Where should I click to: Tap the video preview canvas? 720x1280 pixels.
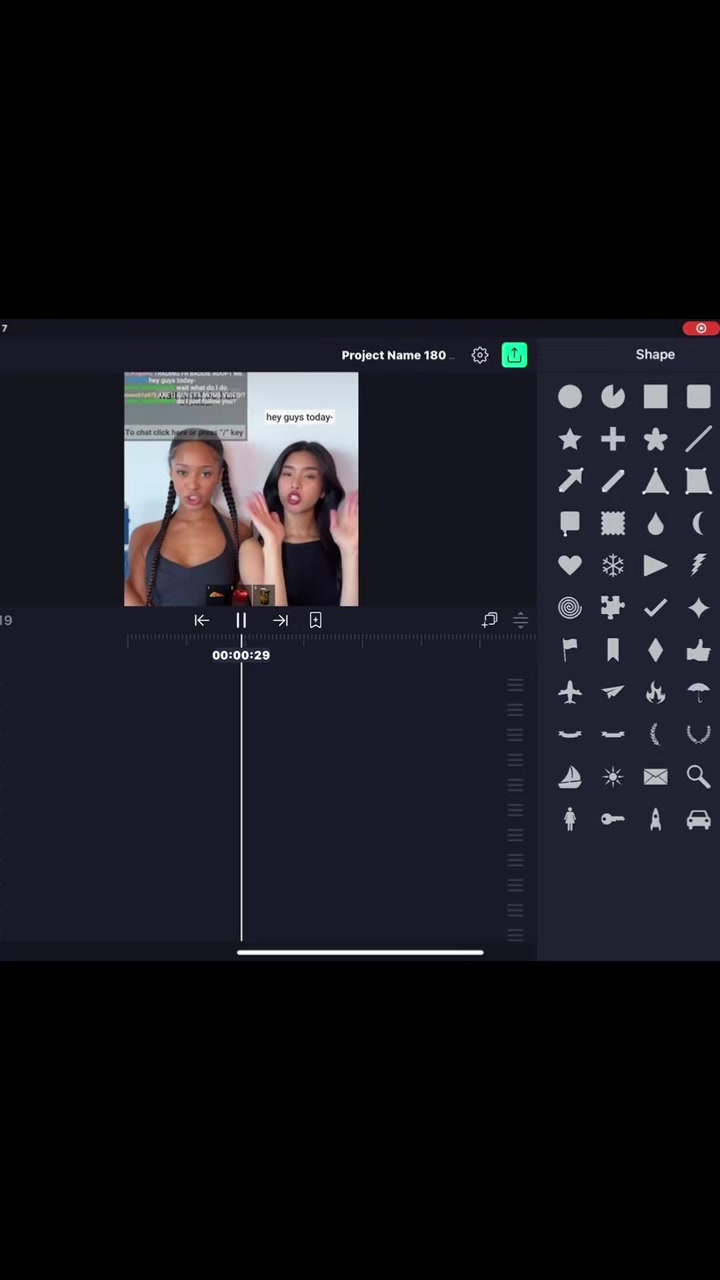[x=241, y=489]
